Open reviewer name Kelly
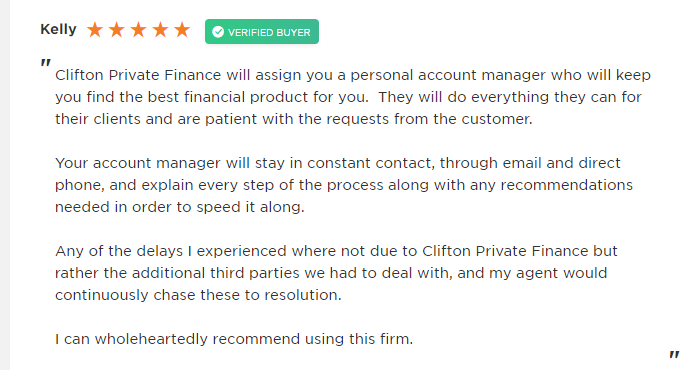This screenshot has height=370, width=692. tap(58, 30)
